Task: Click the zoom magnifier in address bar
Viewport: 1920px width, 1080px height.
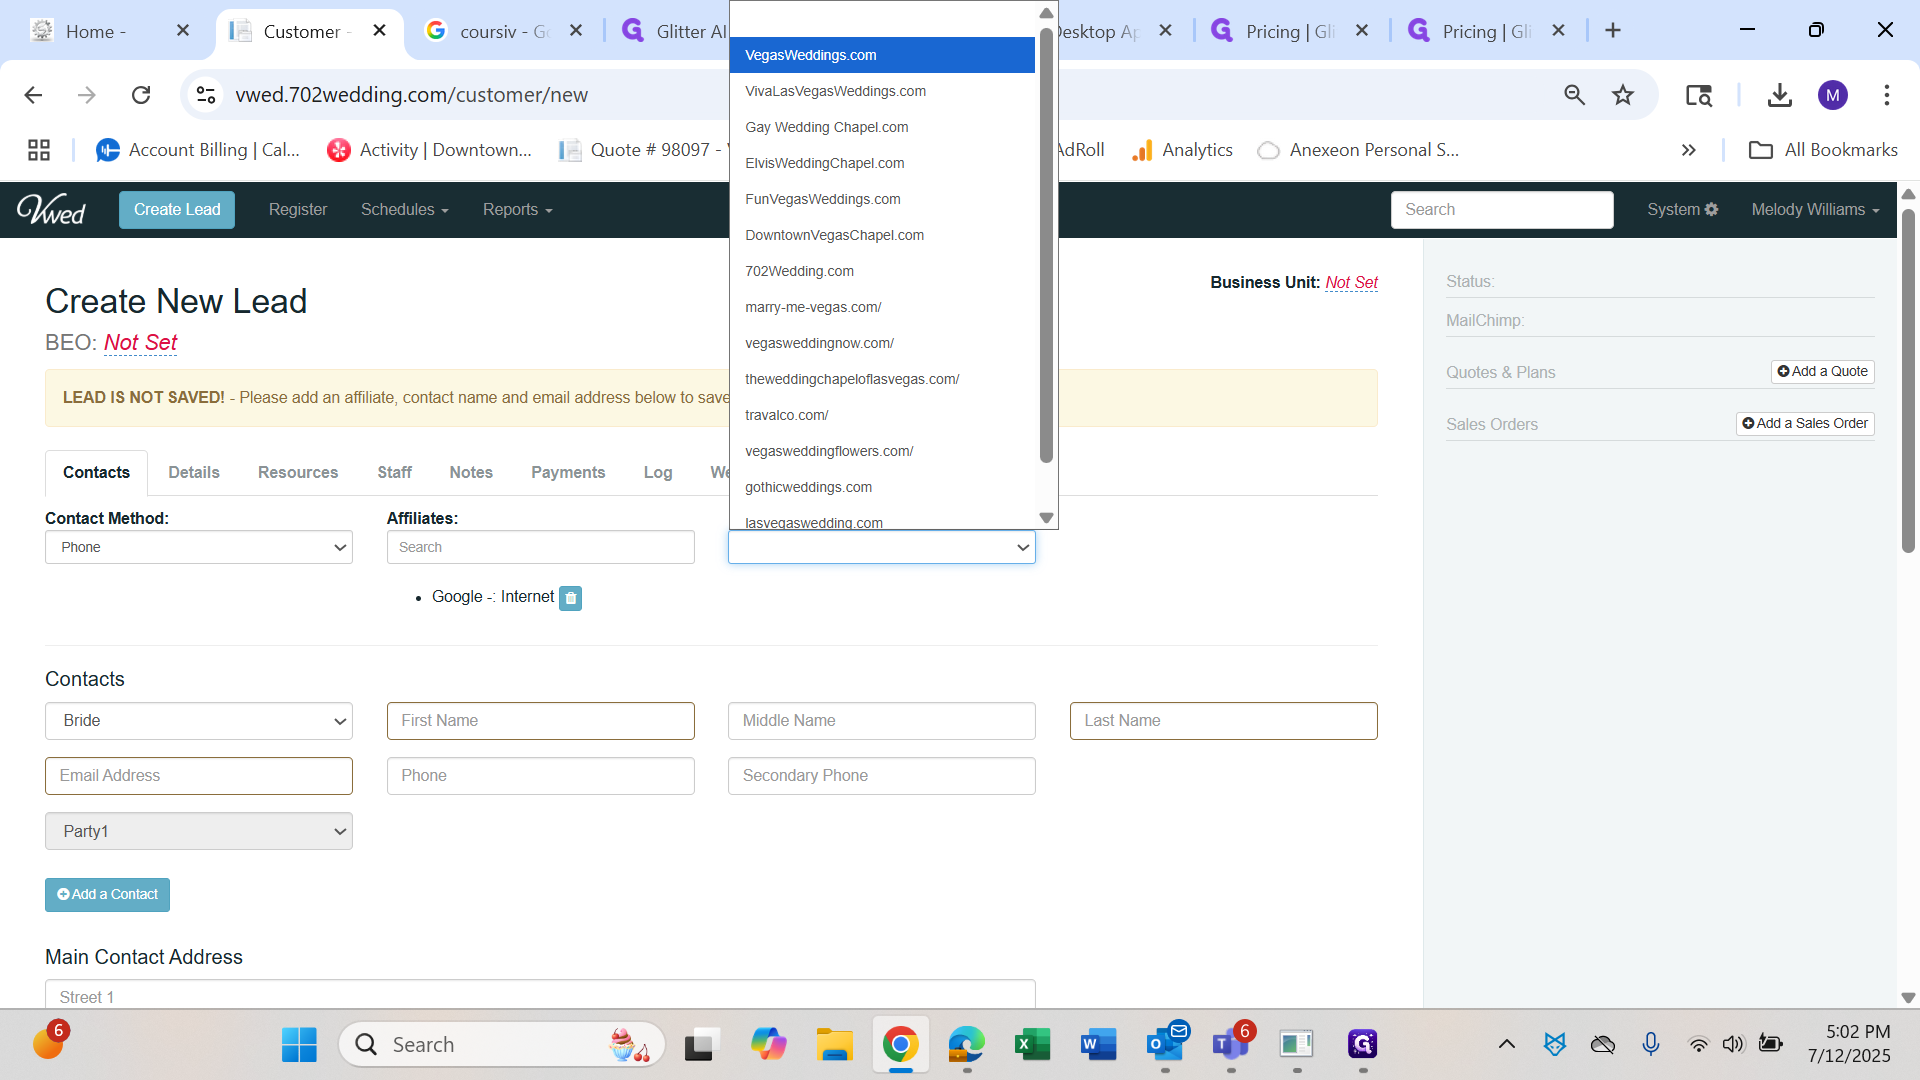Action: 1574,95
